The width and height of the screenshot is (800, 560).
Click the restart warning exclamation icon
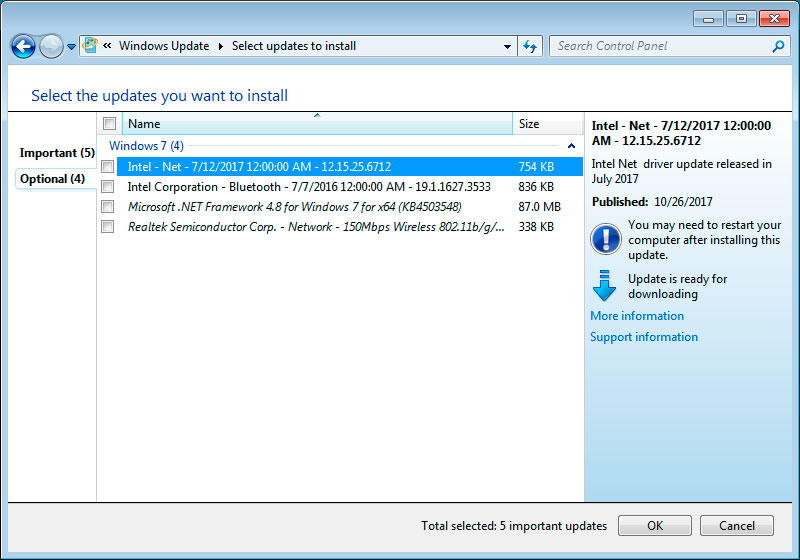tap(605, 239)
